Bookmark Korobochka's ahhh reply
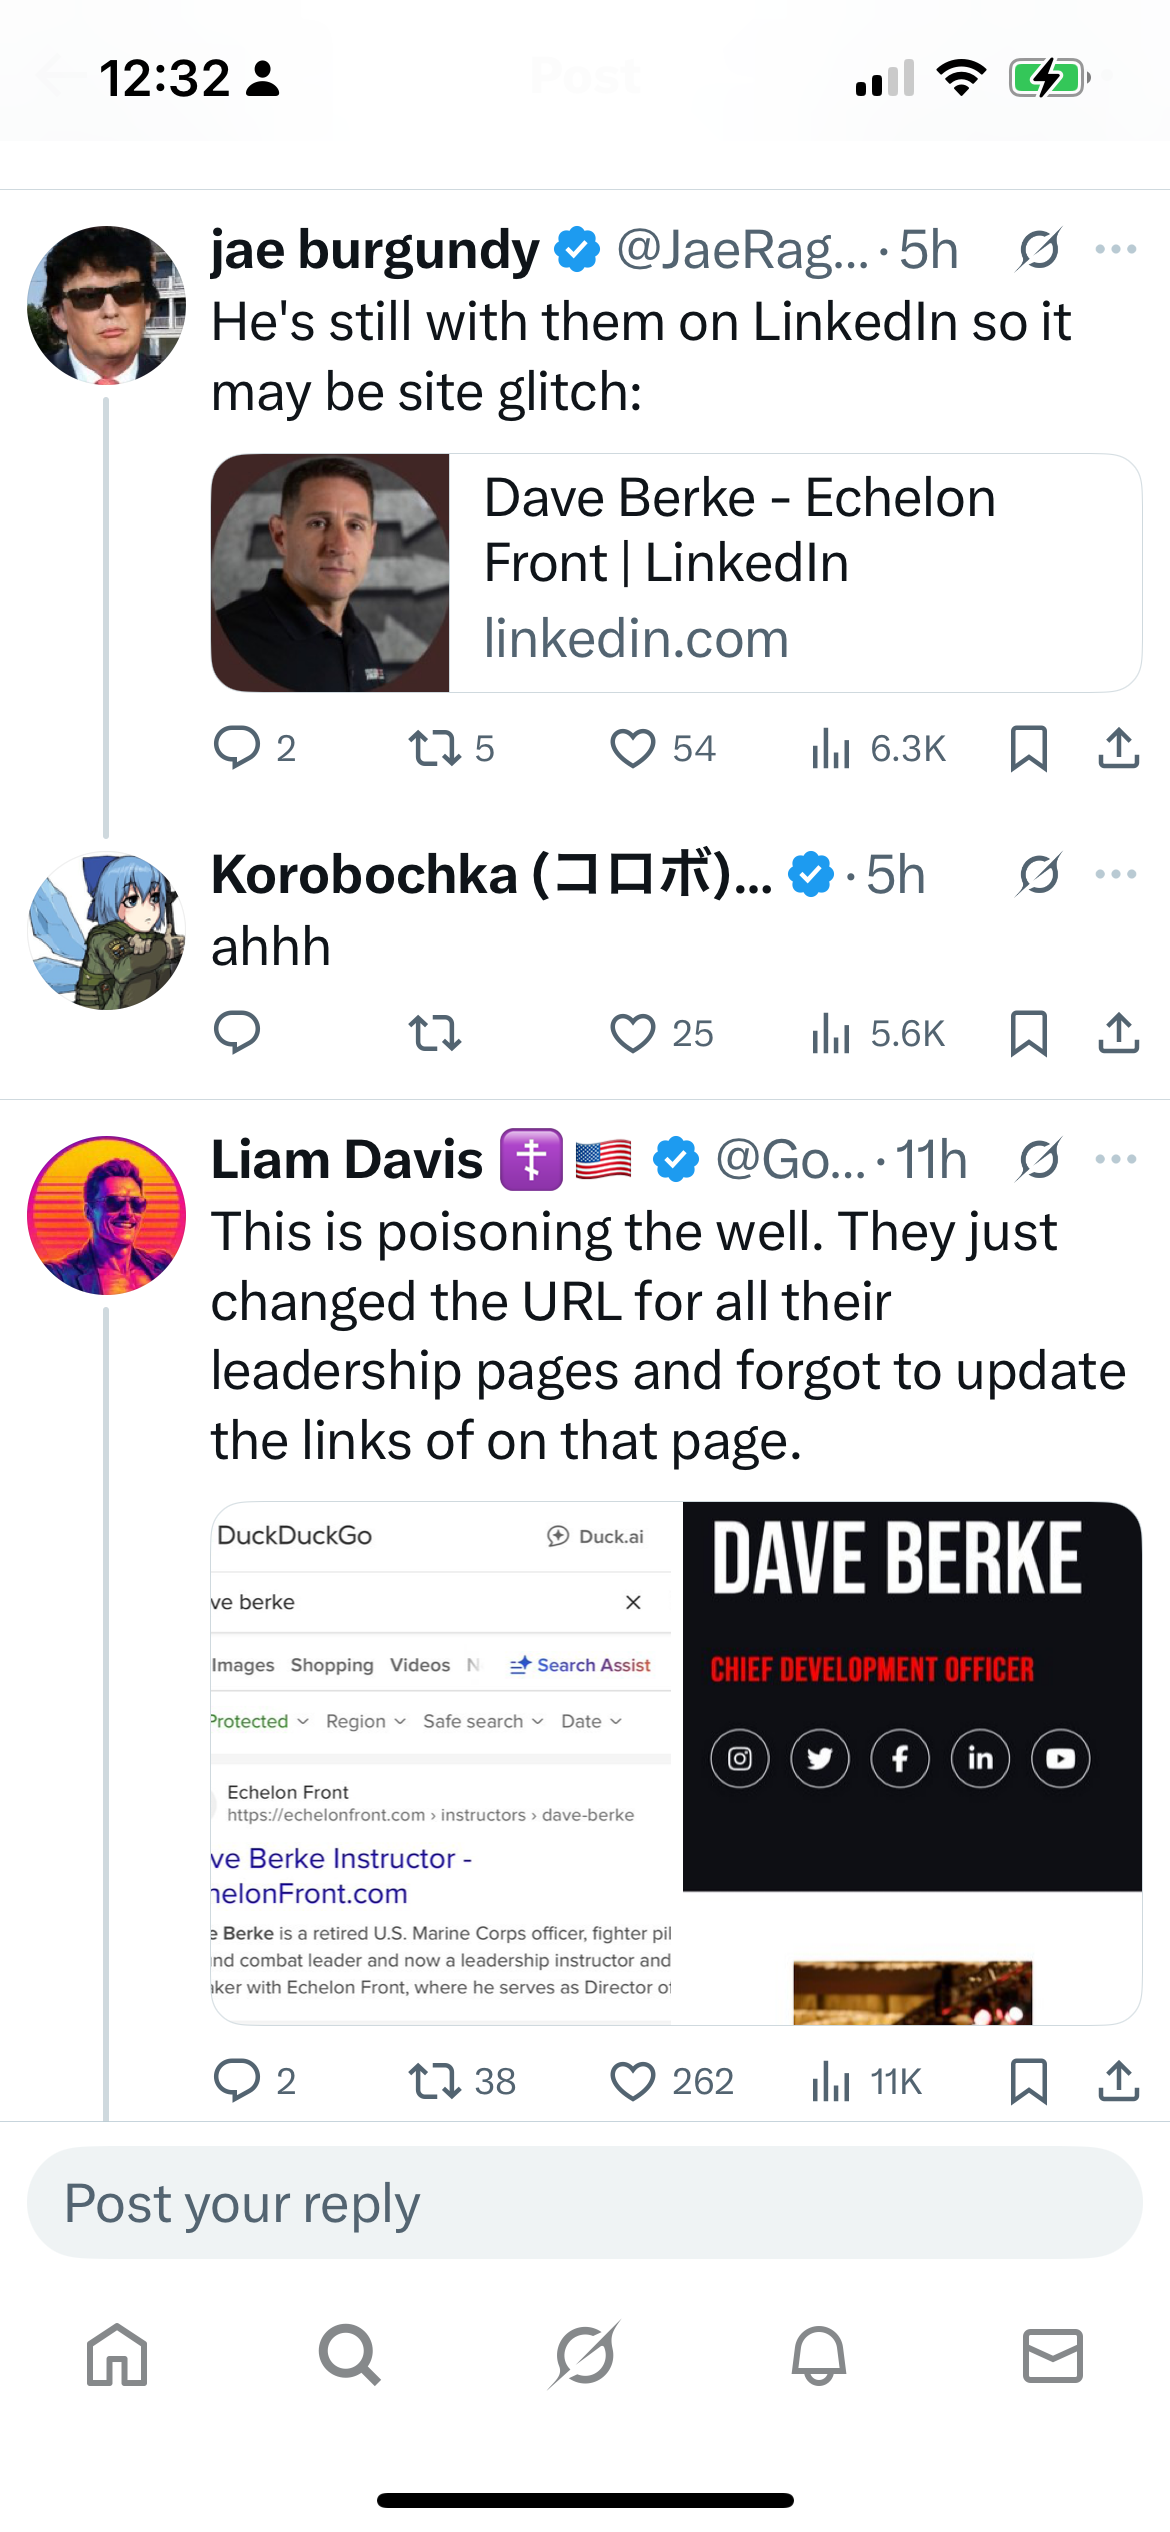Viewport: 1170px width, 2532px height. (x=1028, y=1033)
